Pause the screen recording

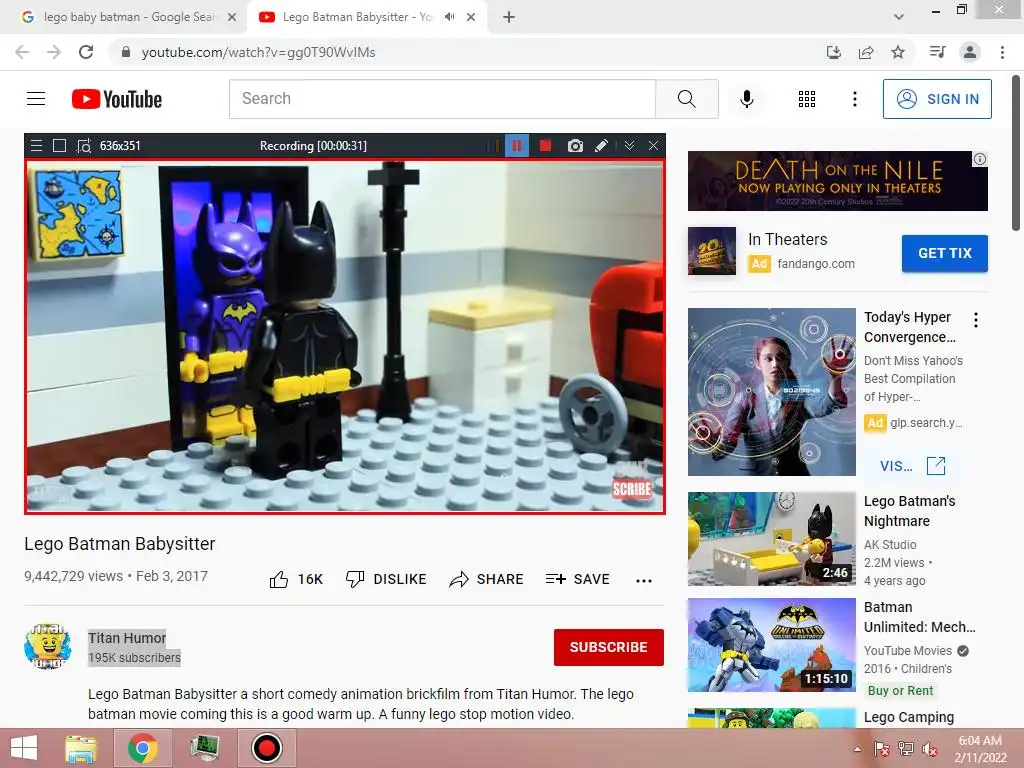coord(517,146)
